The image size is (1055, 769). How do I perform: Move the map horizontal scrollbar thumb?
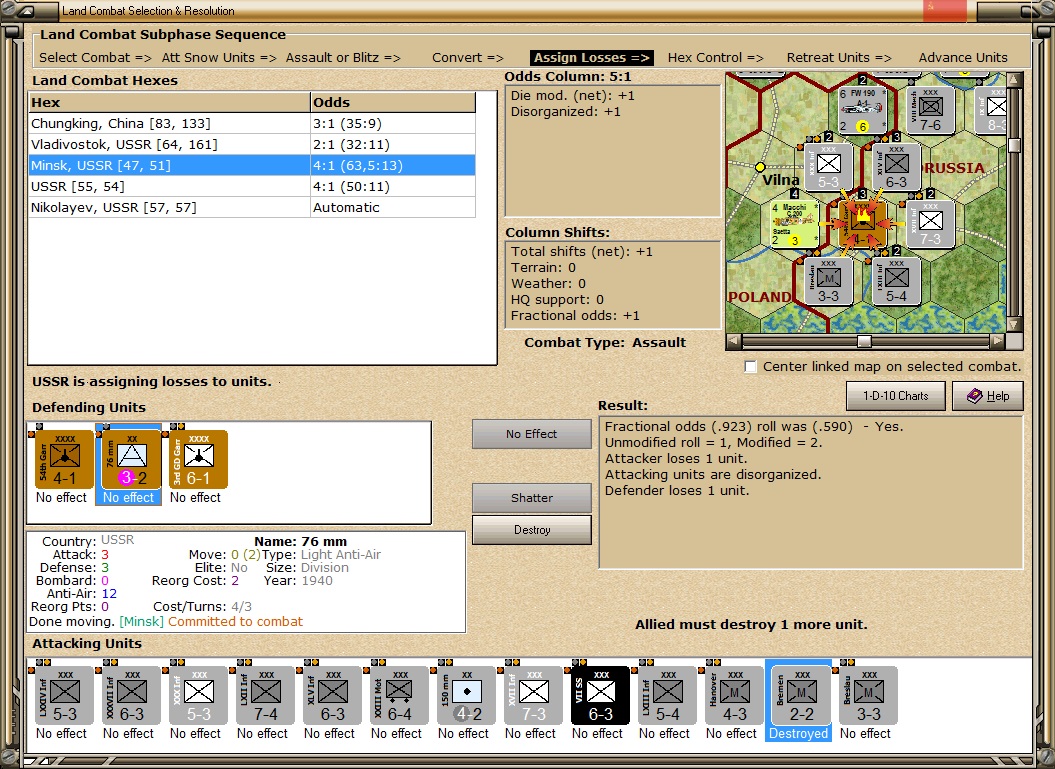[x=864, y=341]
